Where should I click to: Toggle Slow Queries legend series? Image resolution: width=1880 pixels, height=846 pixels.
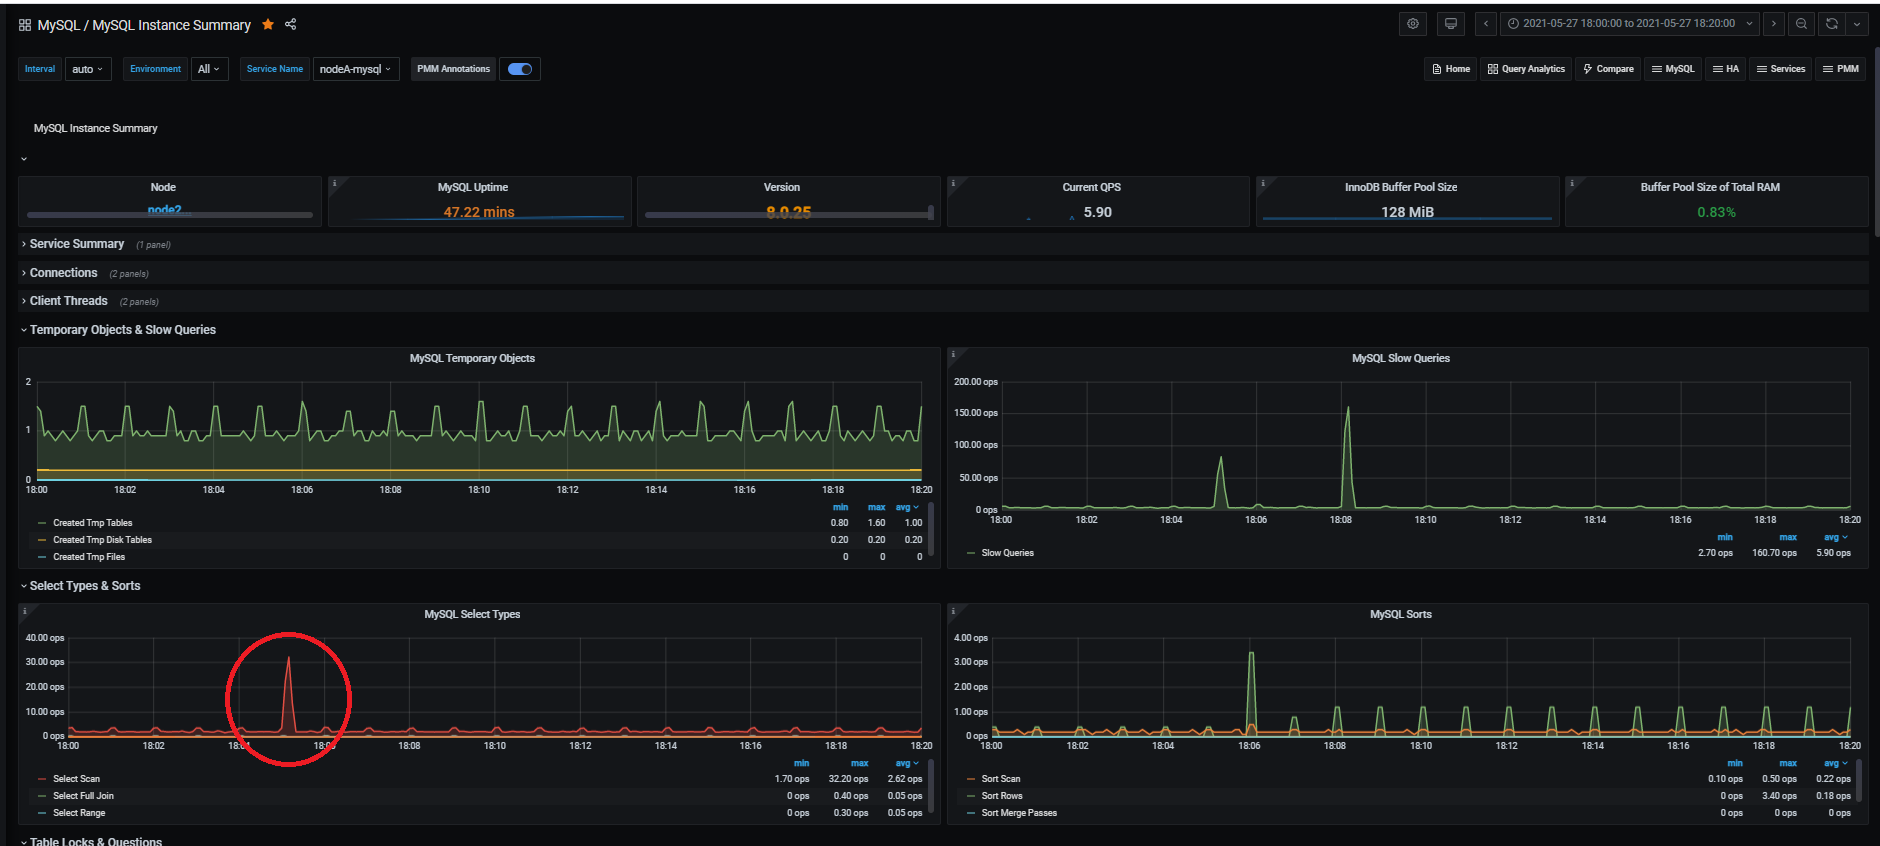1007,553
